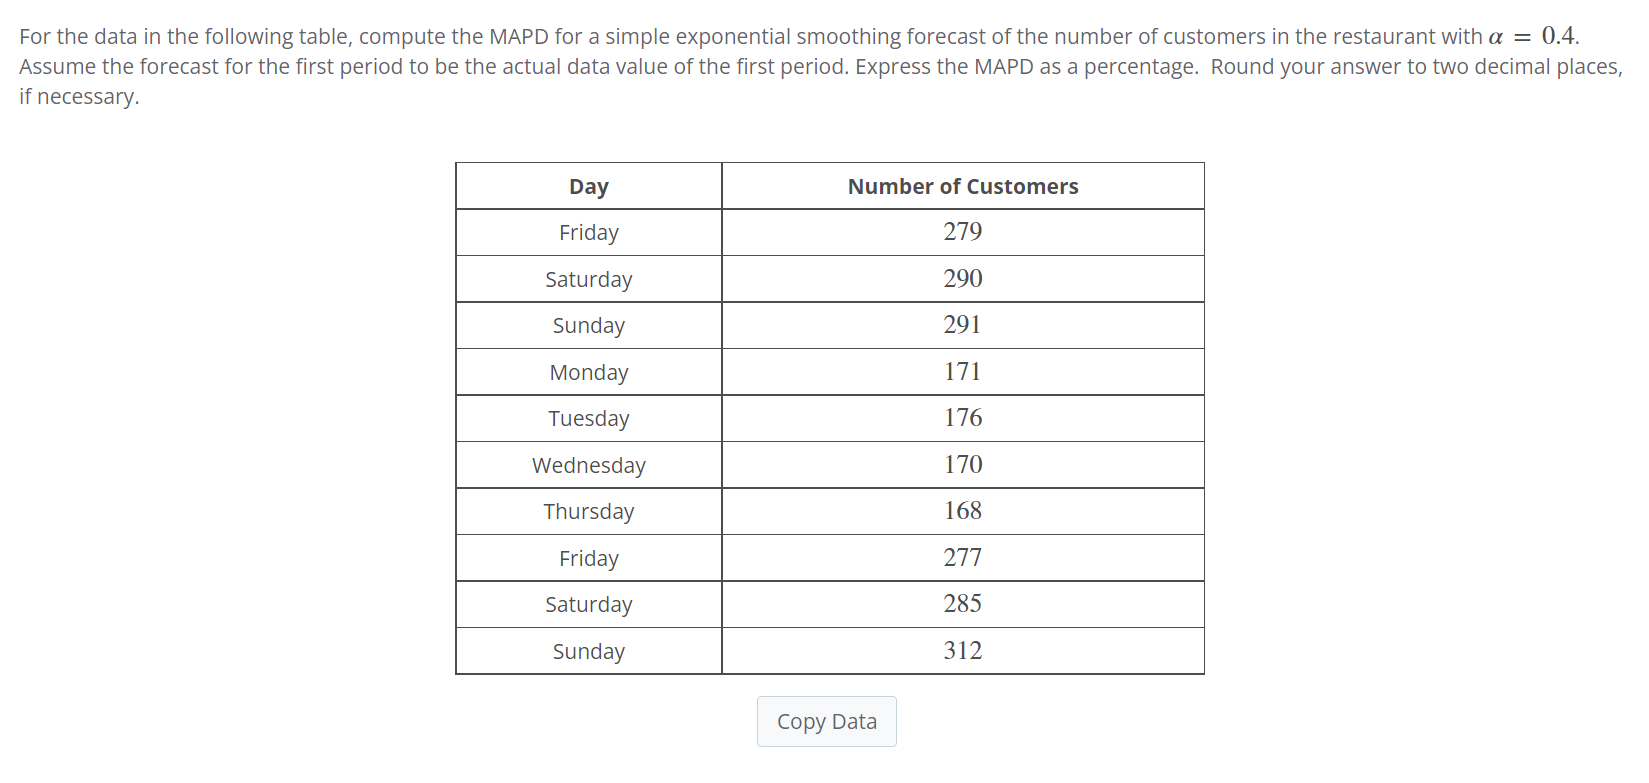Select the Tuesday row
This screenshot has height=783, width=1649.
coord(589,418)
